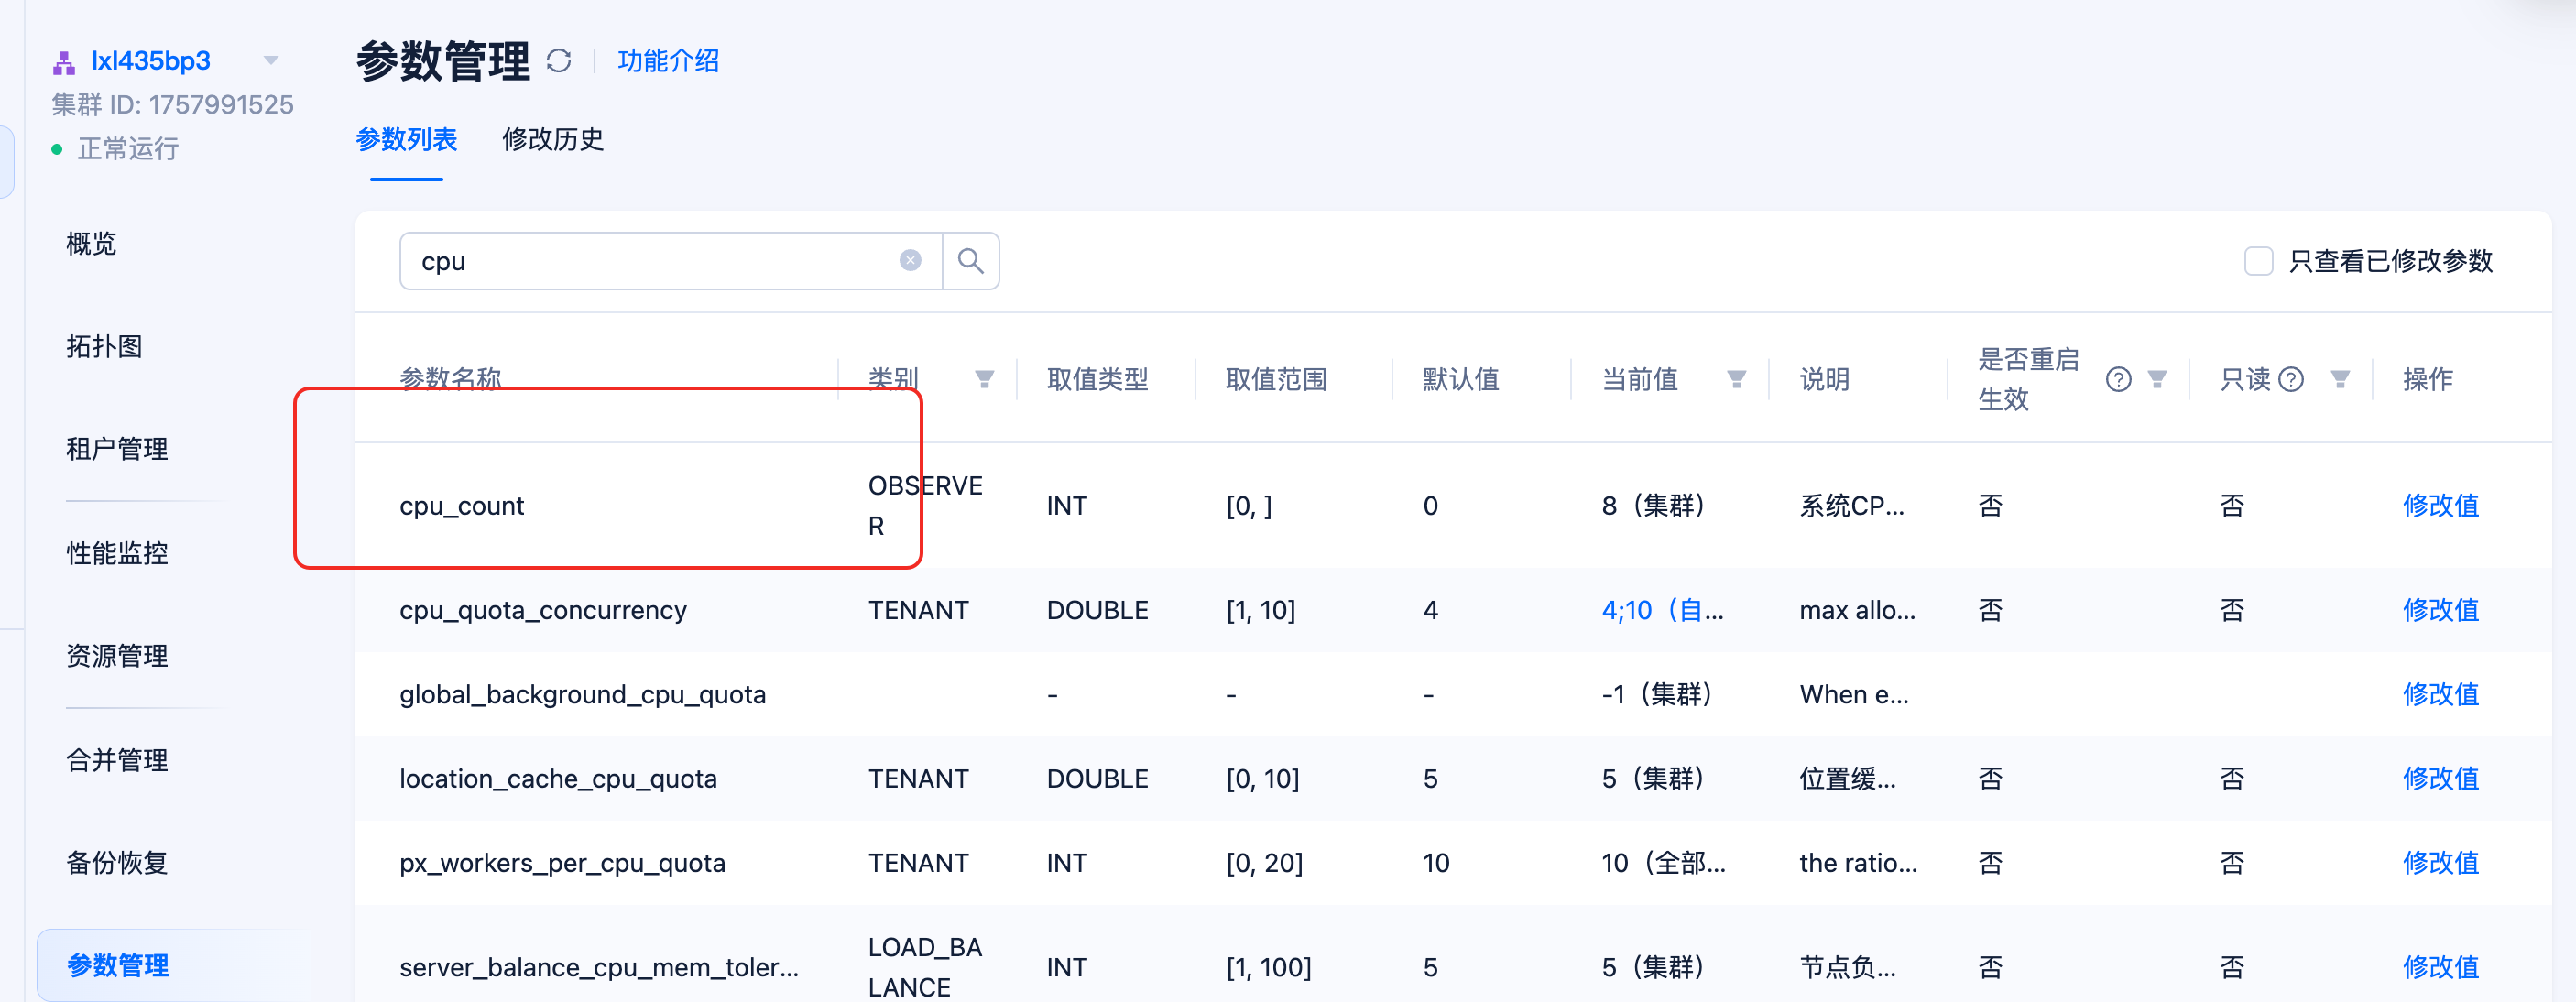
Task: Click the 是否重启生效 help question icon
Action: click(x=2118, y=379)
